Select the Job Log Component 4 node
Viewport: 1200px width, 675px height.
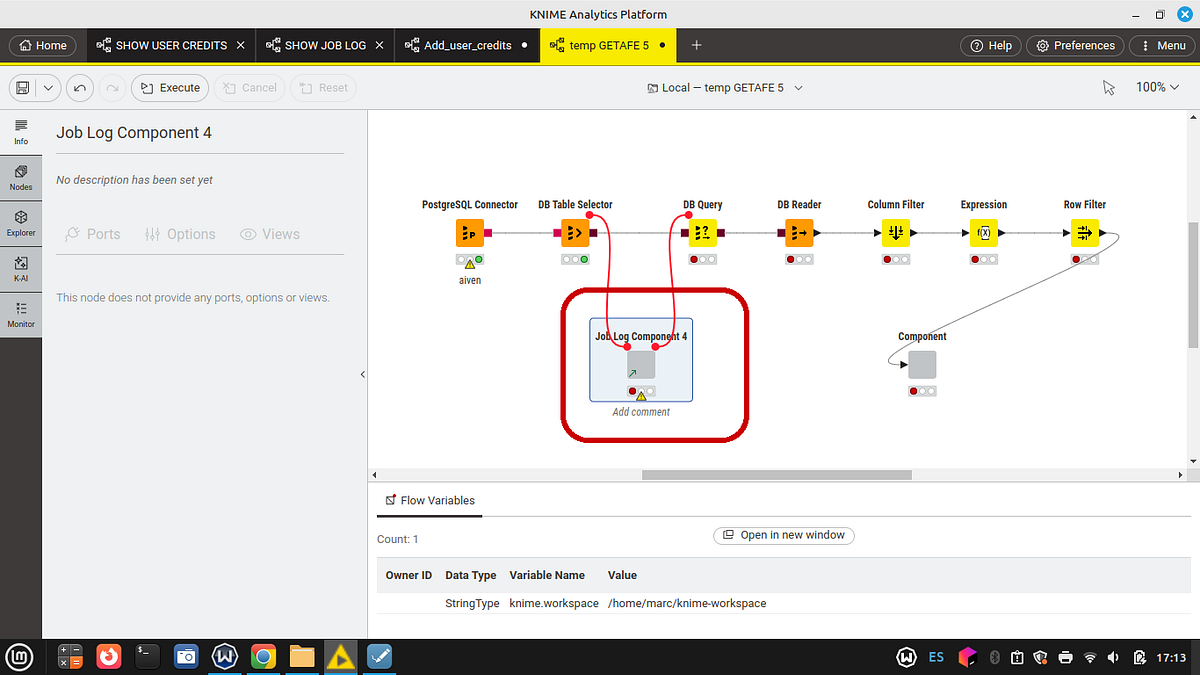641,365
